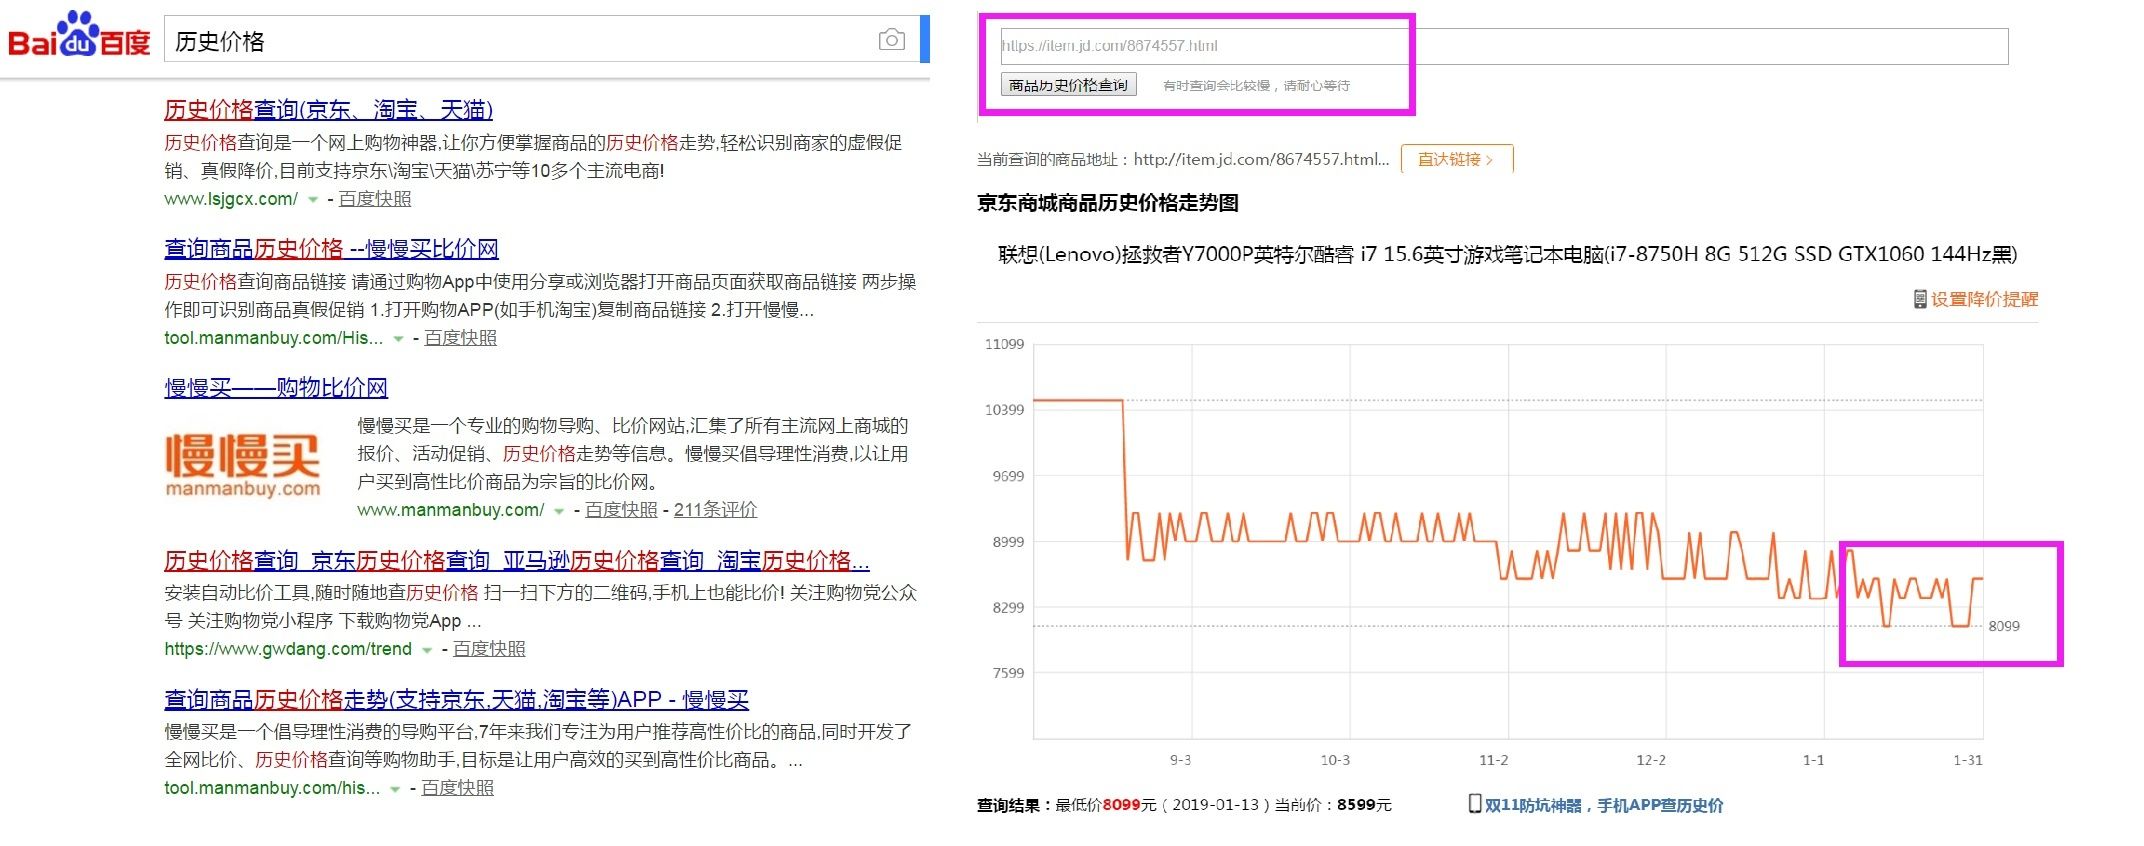Open 百度快照 for the www.manmanbuy.com/ result
The width and height of the screenshot is (2144, 846).
pos(621,510)
